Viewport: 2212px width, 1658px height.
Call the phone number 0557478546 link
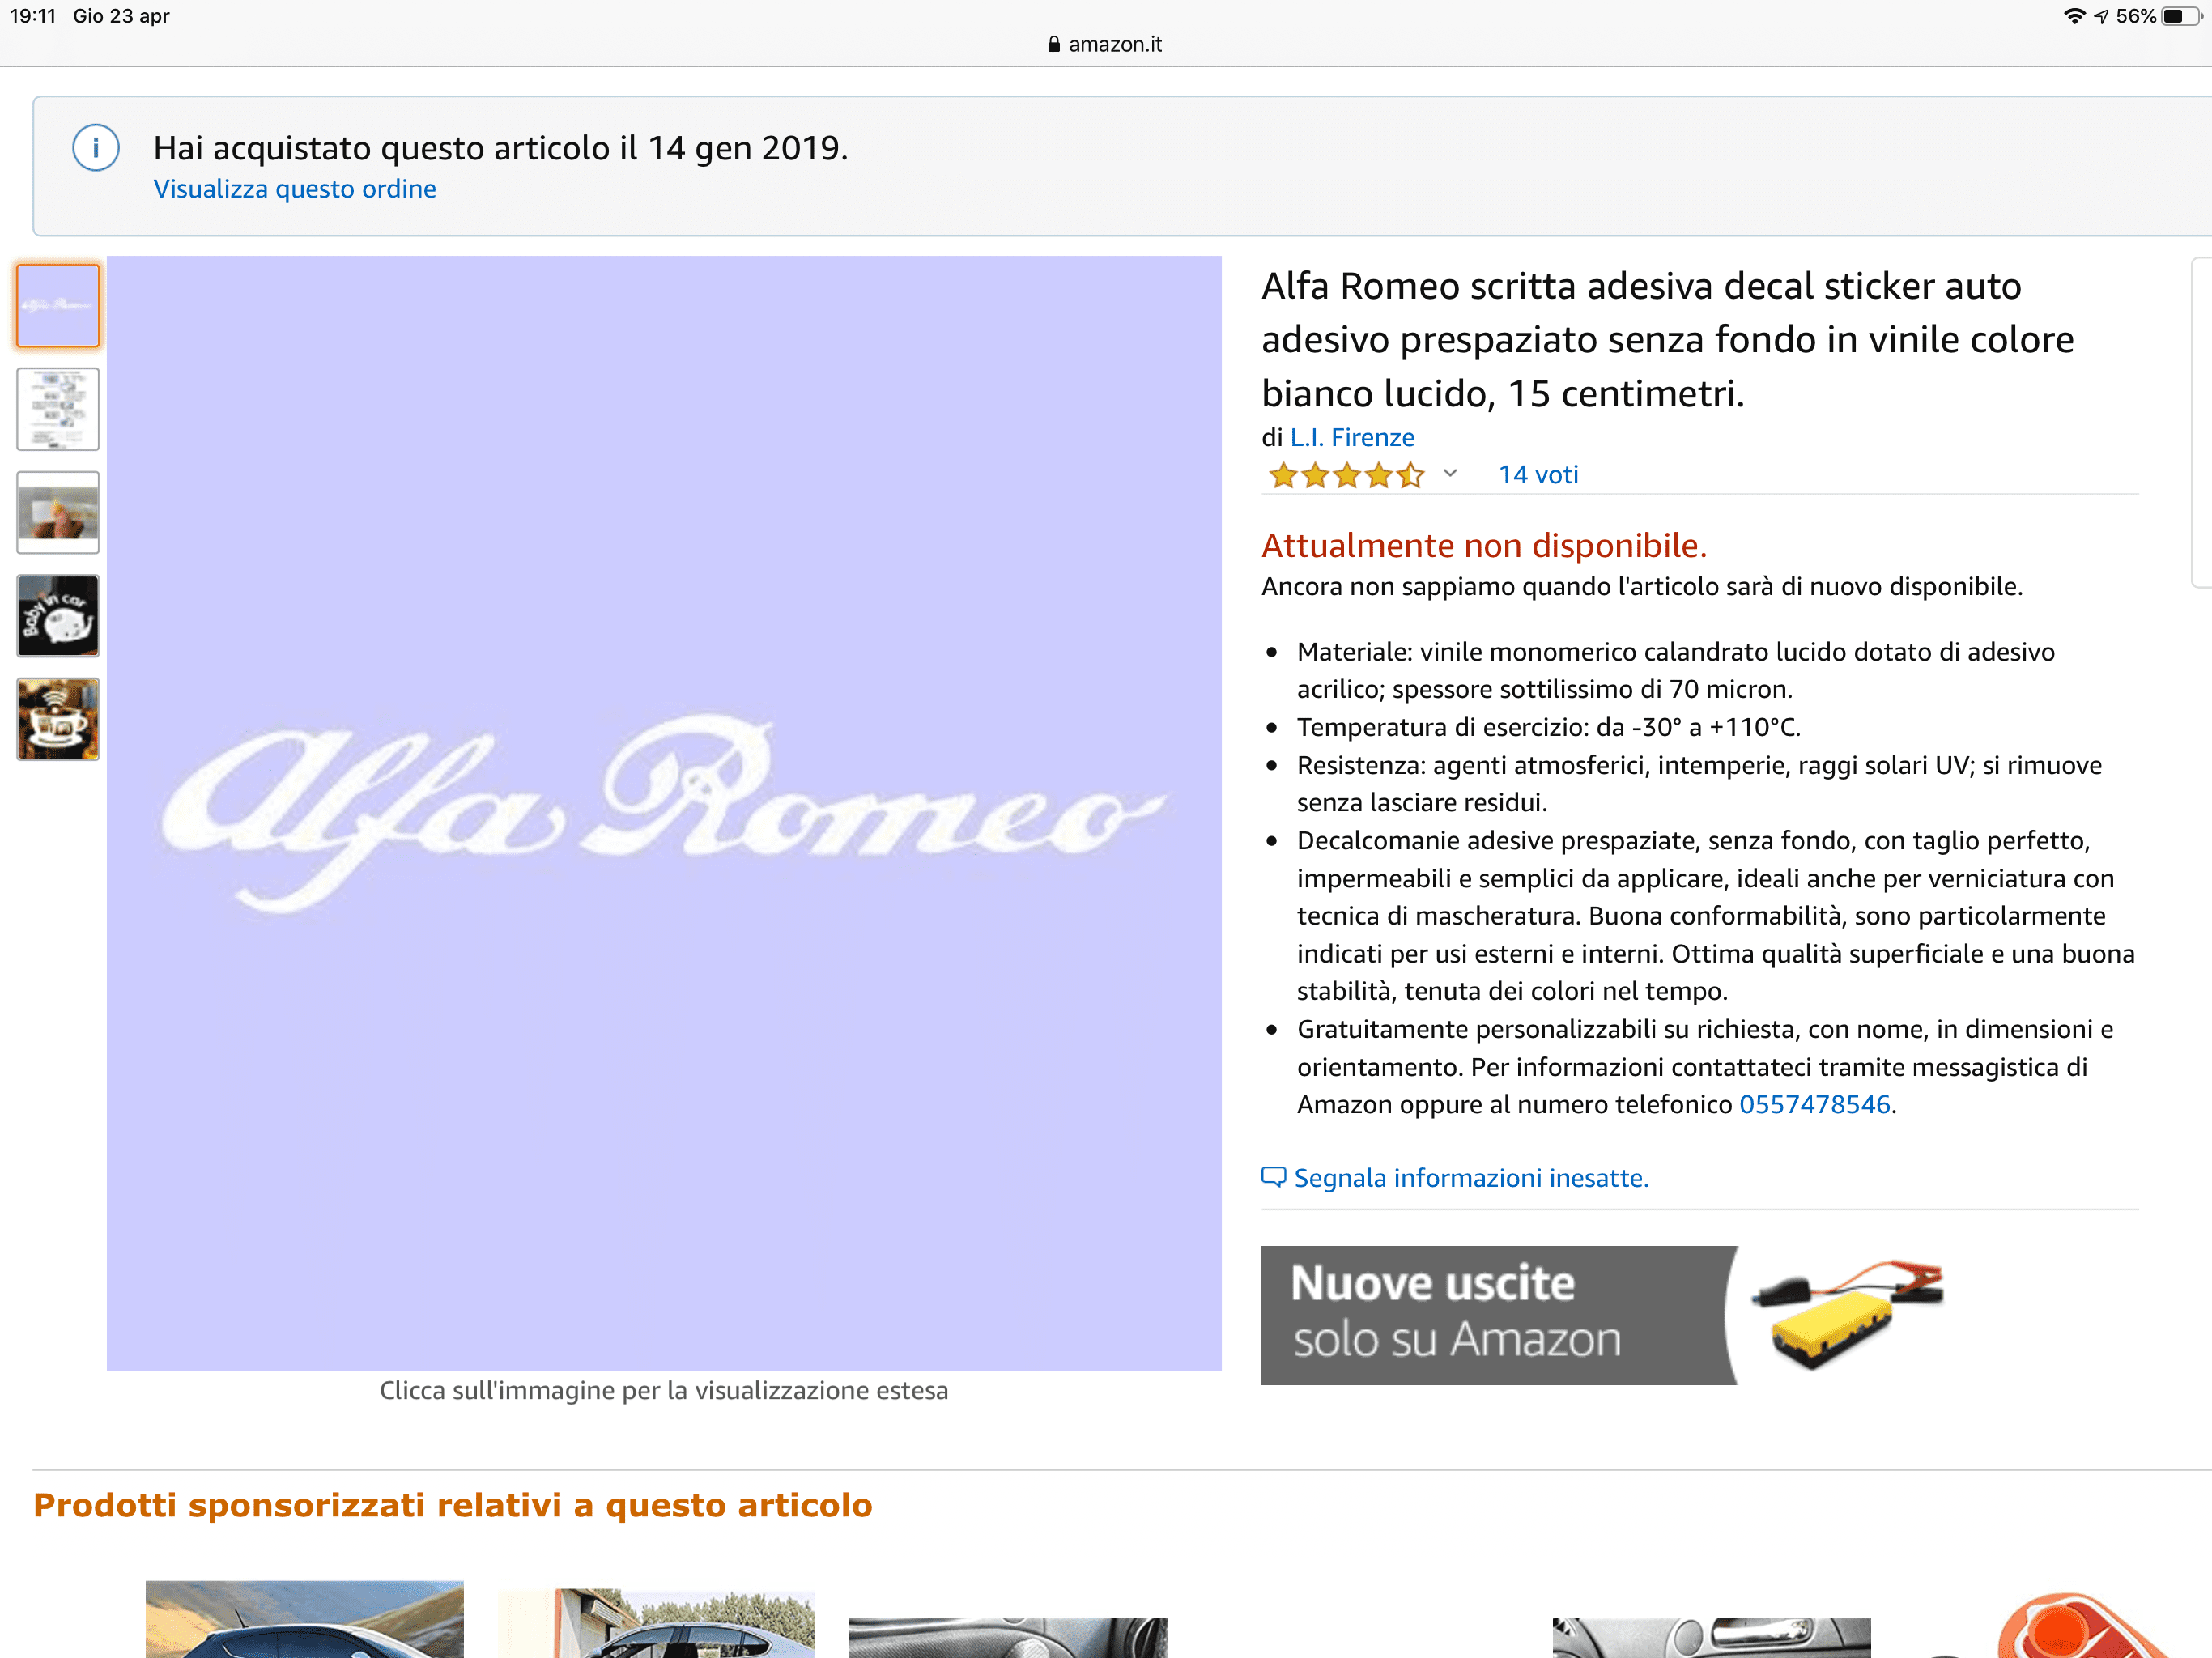click(x=1815, y=1104)
